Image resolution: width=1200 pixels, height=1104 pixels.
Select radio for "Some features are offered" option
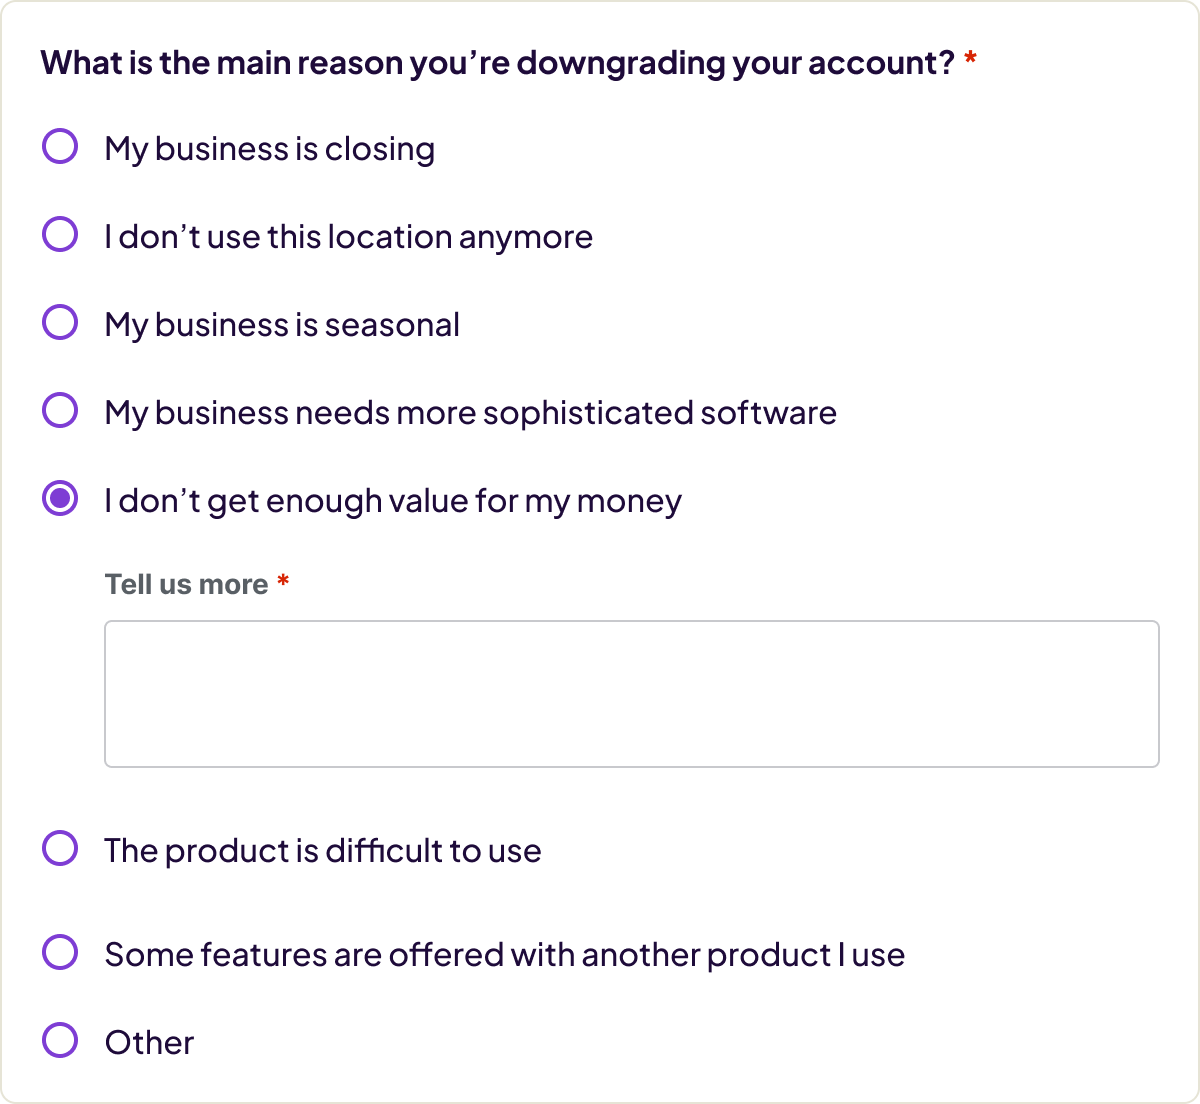(60, 953)
